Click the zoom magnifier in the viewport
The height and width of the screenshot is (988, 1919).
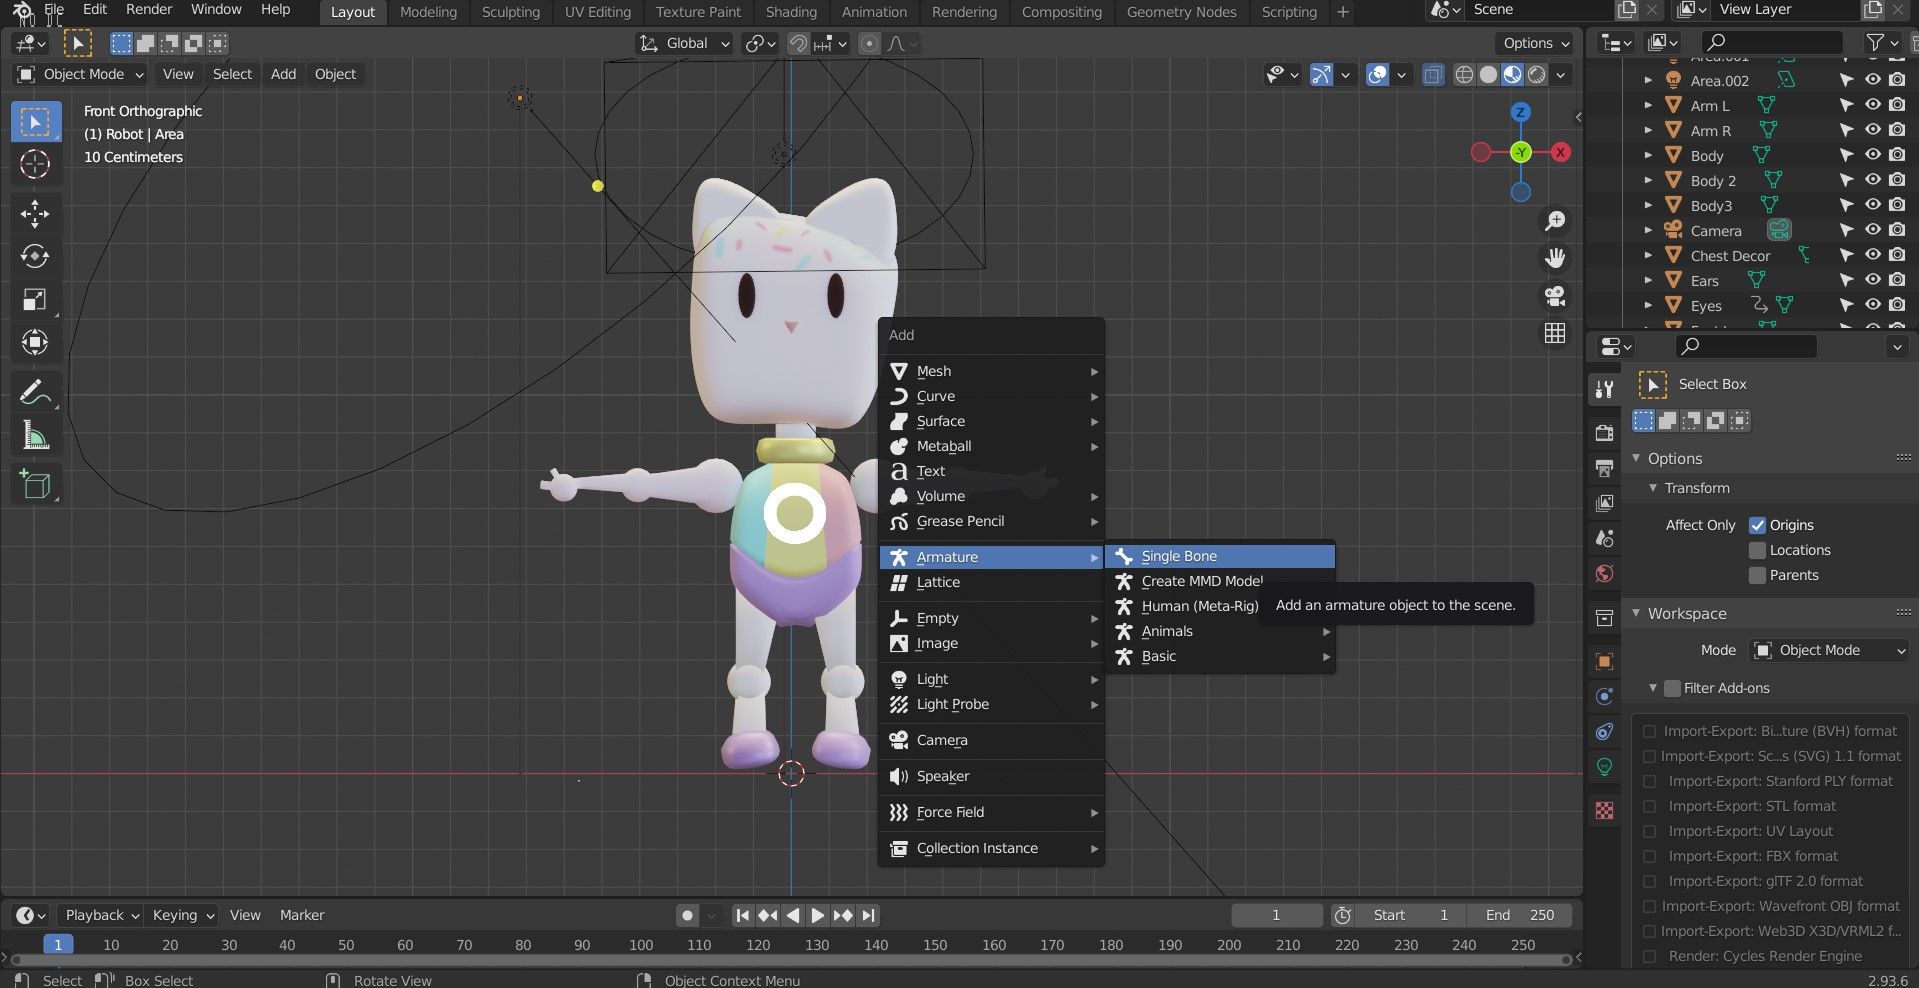pyautogui.click(x=1555, y=221)
